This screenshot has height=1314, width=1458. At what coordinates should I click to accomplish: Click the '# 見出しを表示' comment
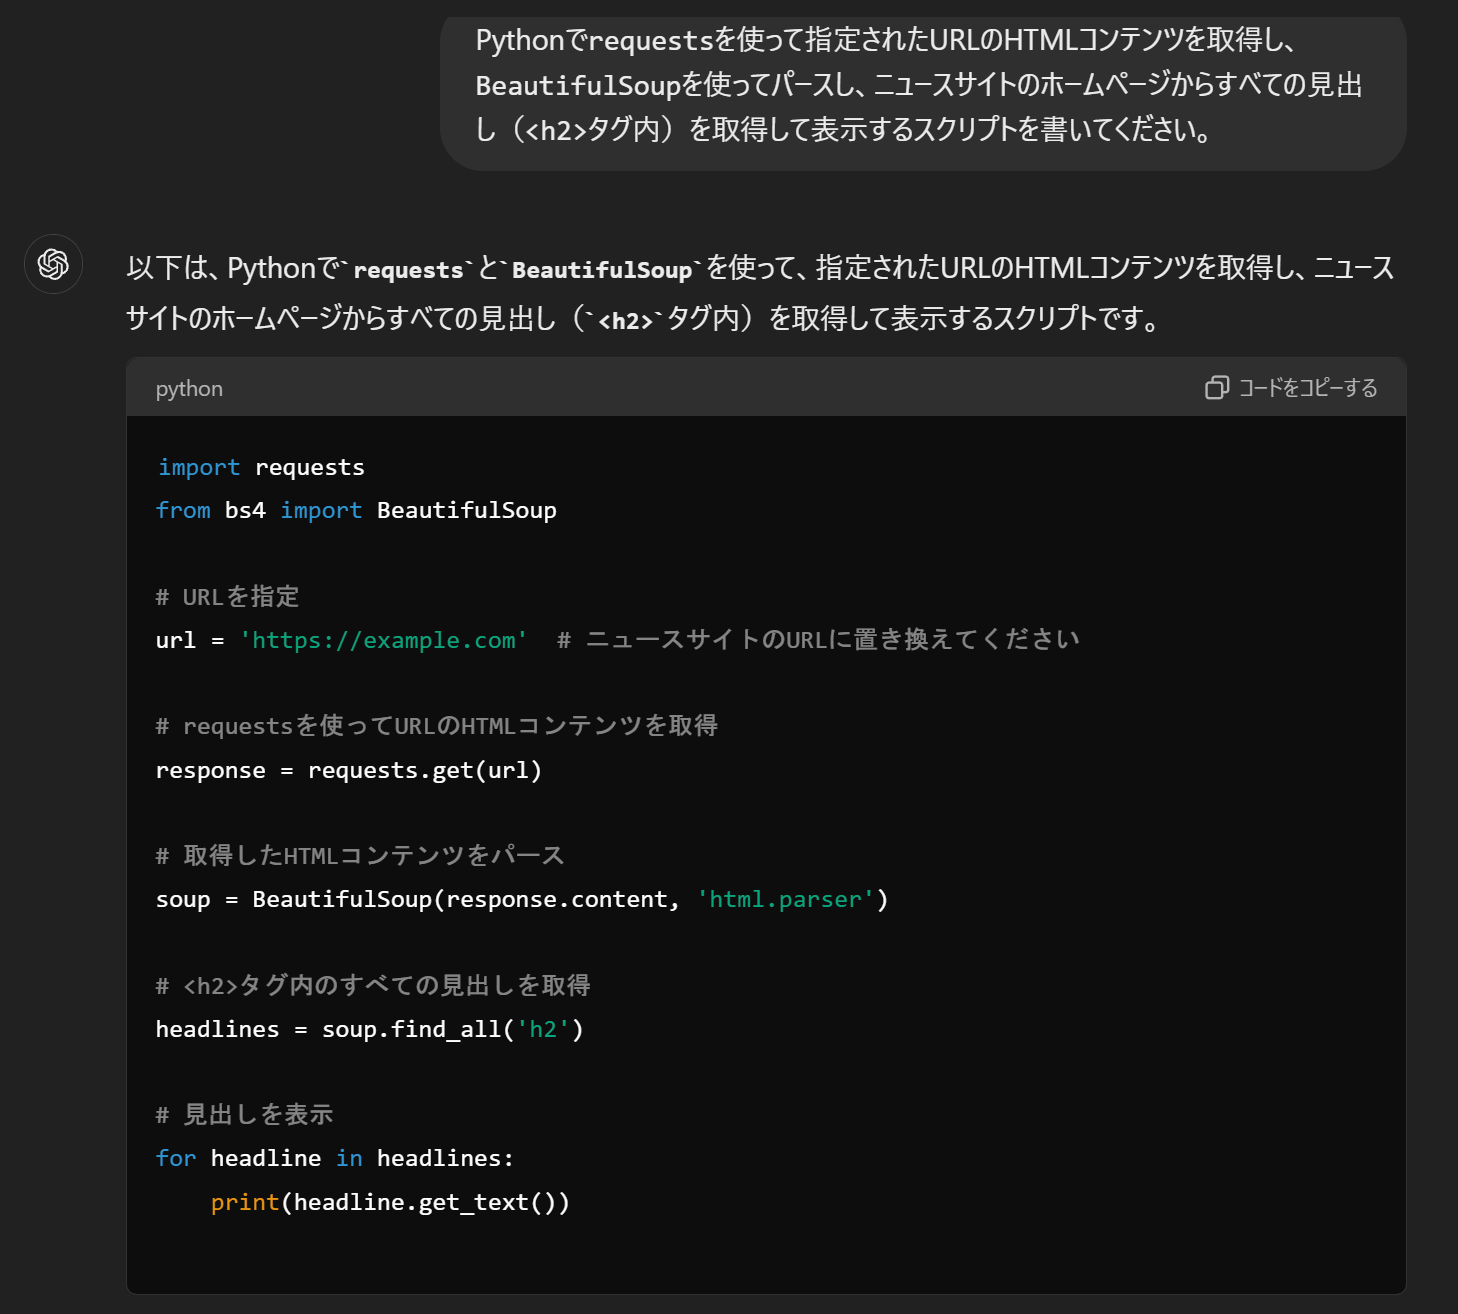point(245,1115)
